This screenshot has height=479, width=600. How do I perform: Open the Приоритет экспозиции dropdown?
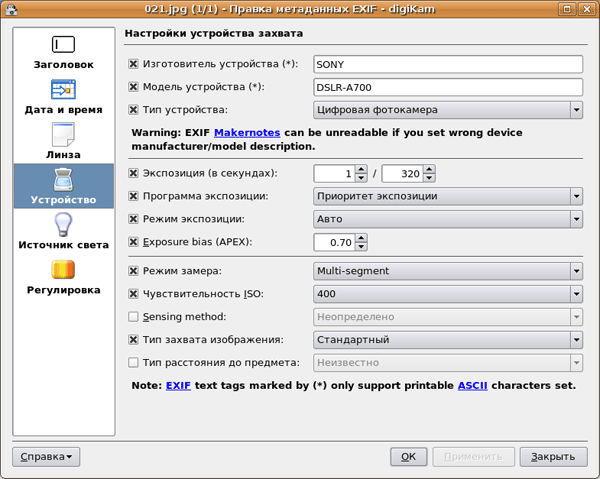tap(448, 196)
